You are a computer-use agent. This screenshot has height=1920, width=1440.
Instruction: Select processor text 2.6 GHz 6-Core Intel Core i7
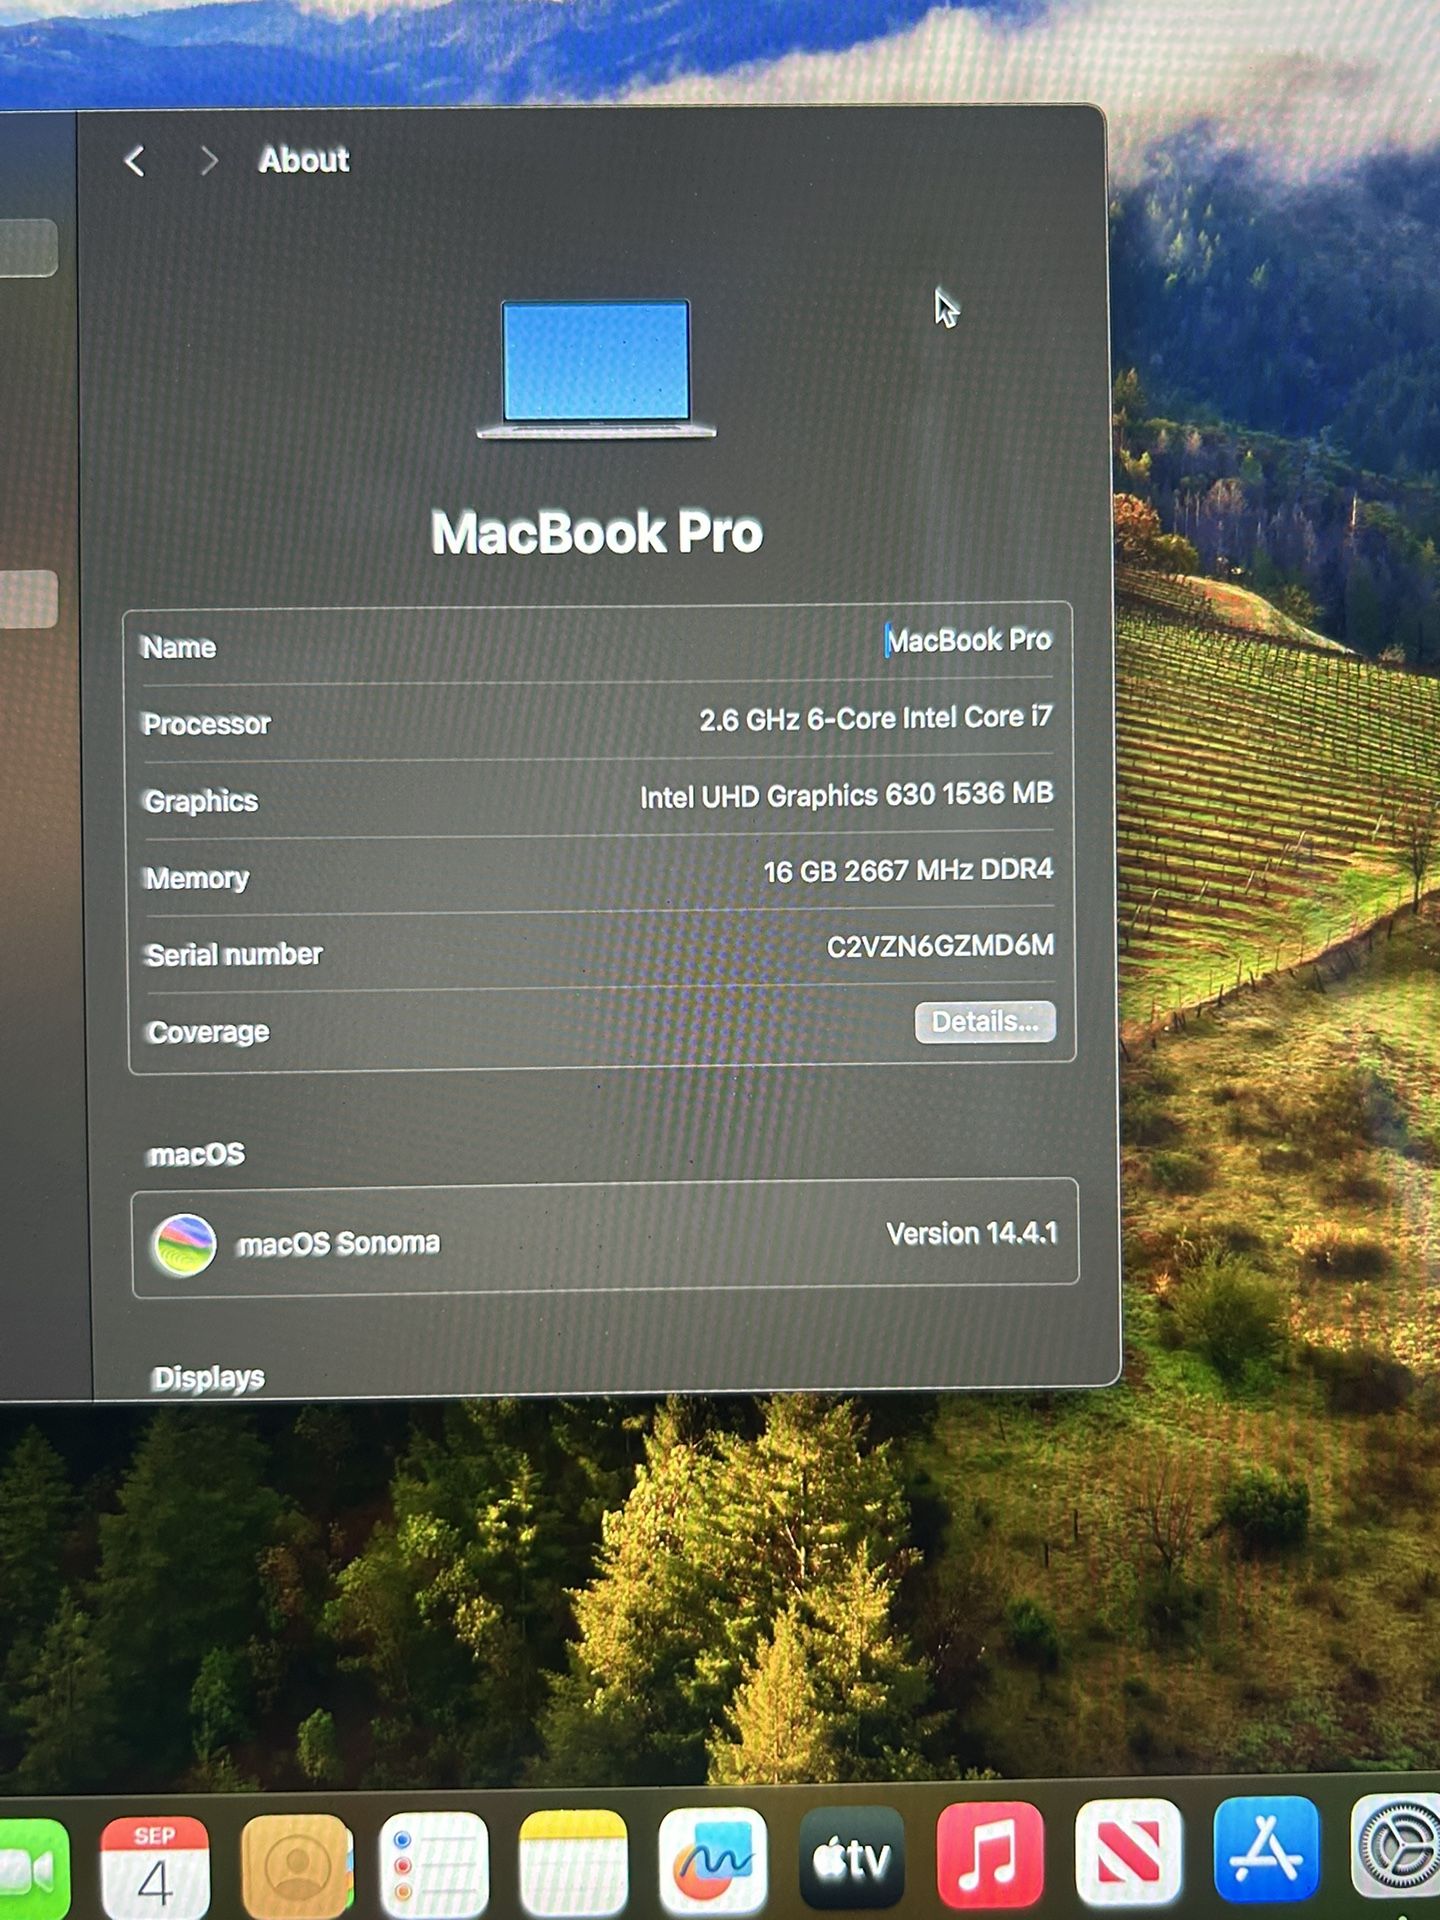[875, 718]
